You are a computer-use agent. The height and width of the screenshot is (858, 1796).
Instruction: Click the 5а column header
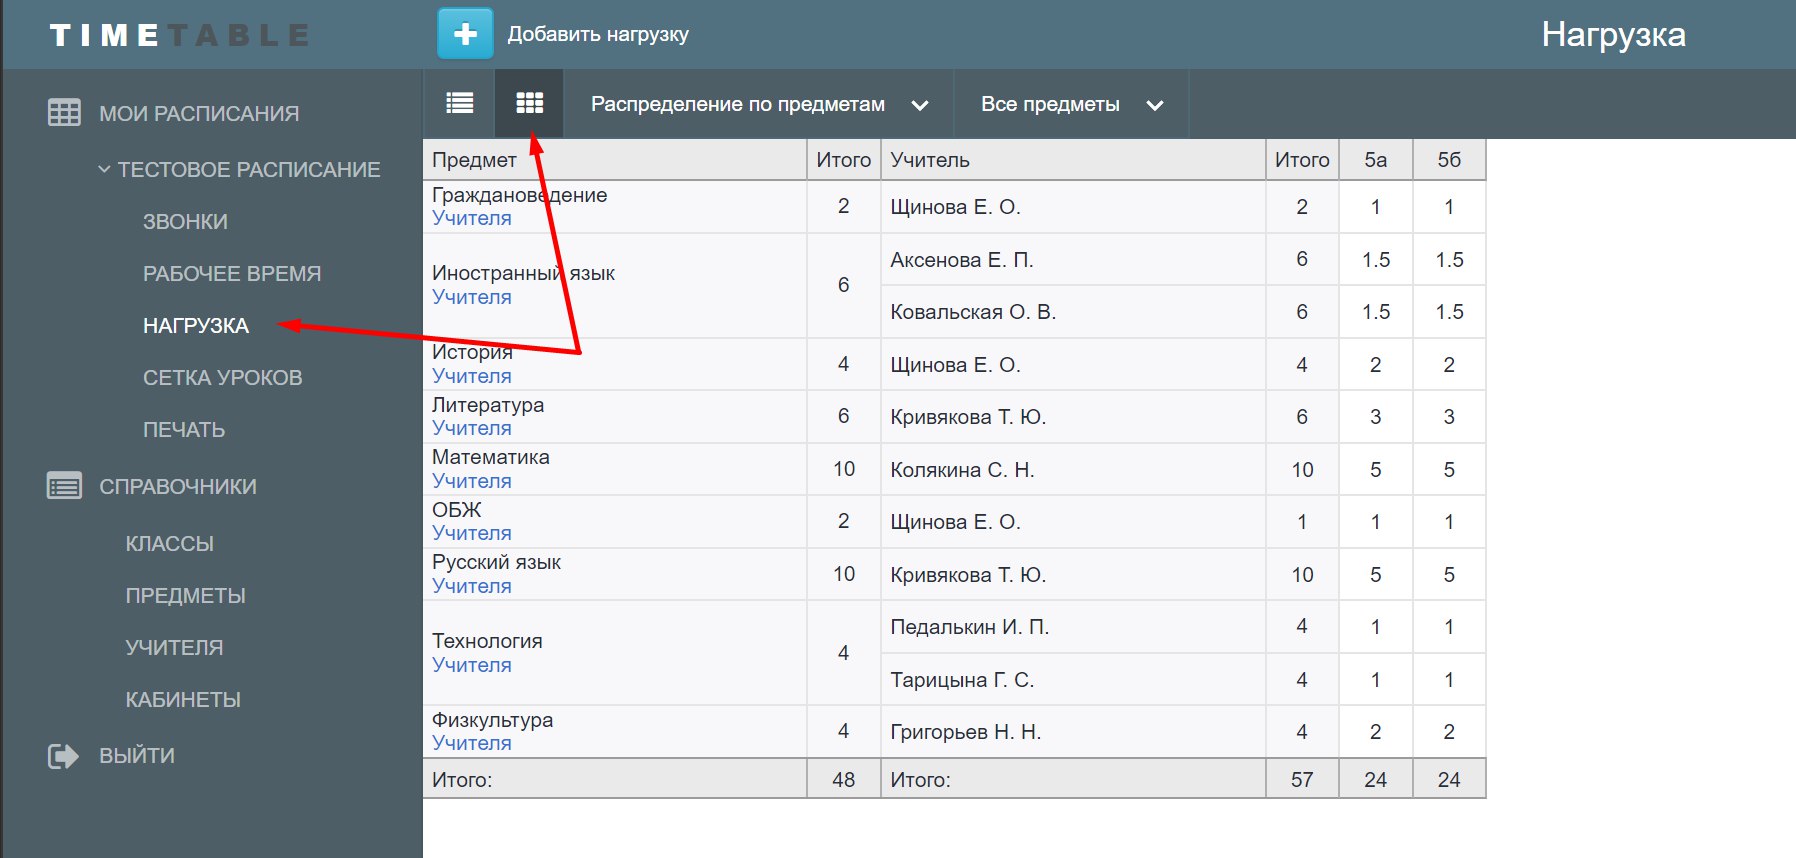(x=1376, y=160)
